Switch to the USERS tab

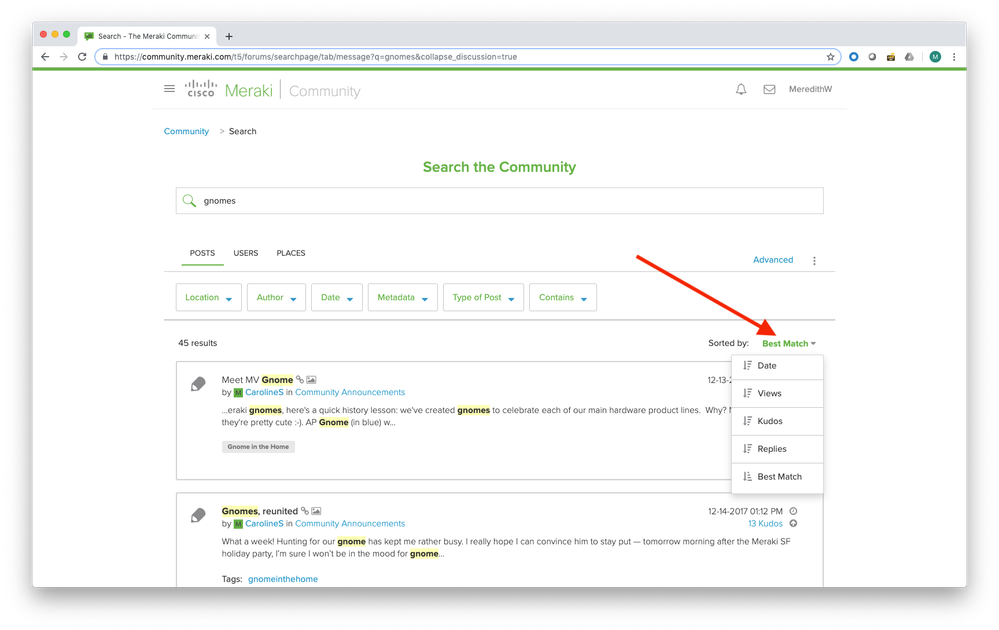245,253
